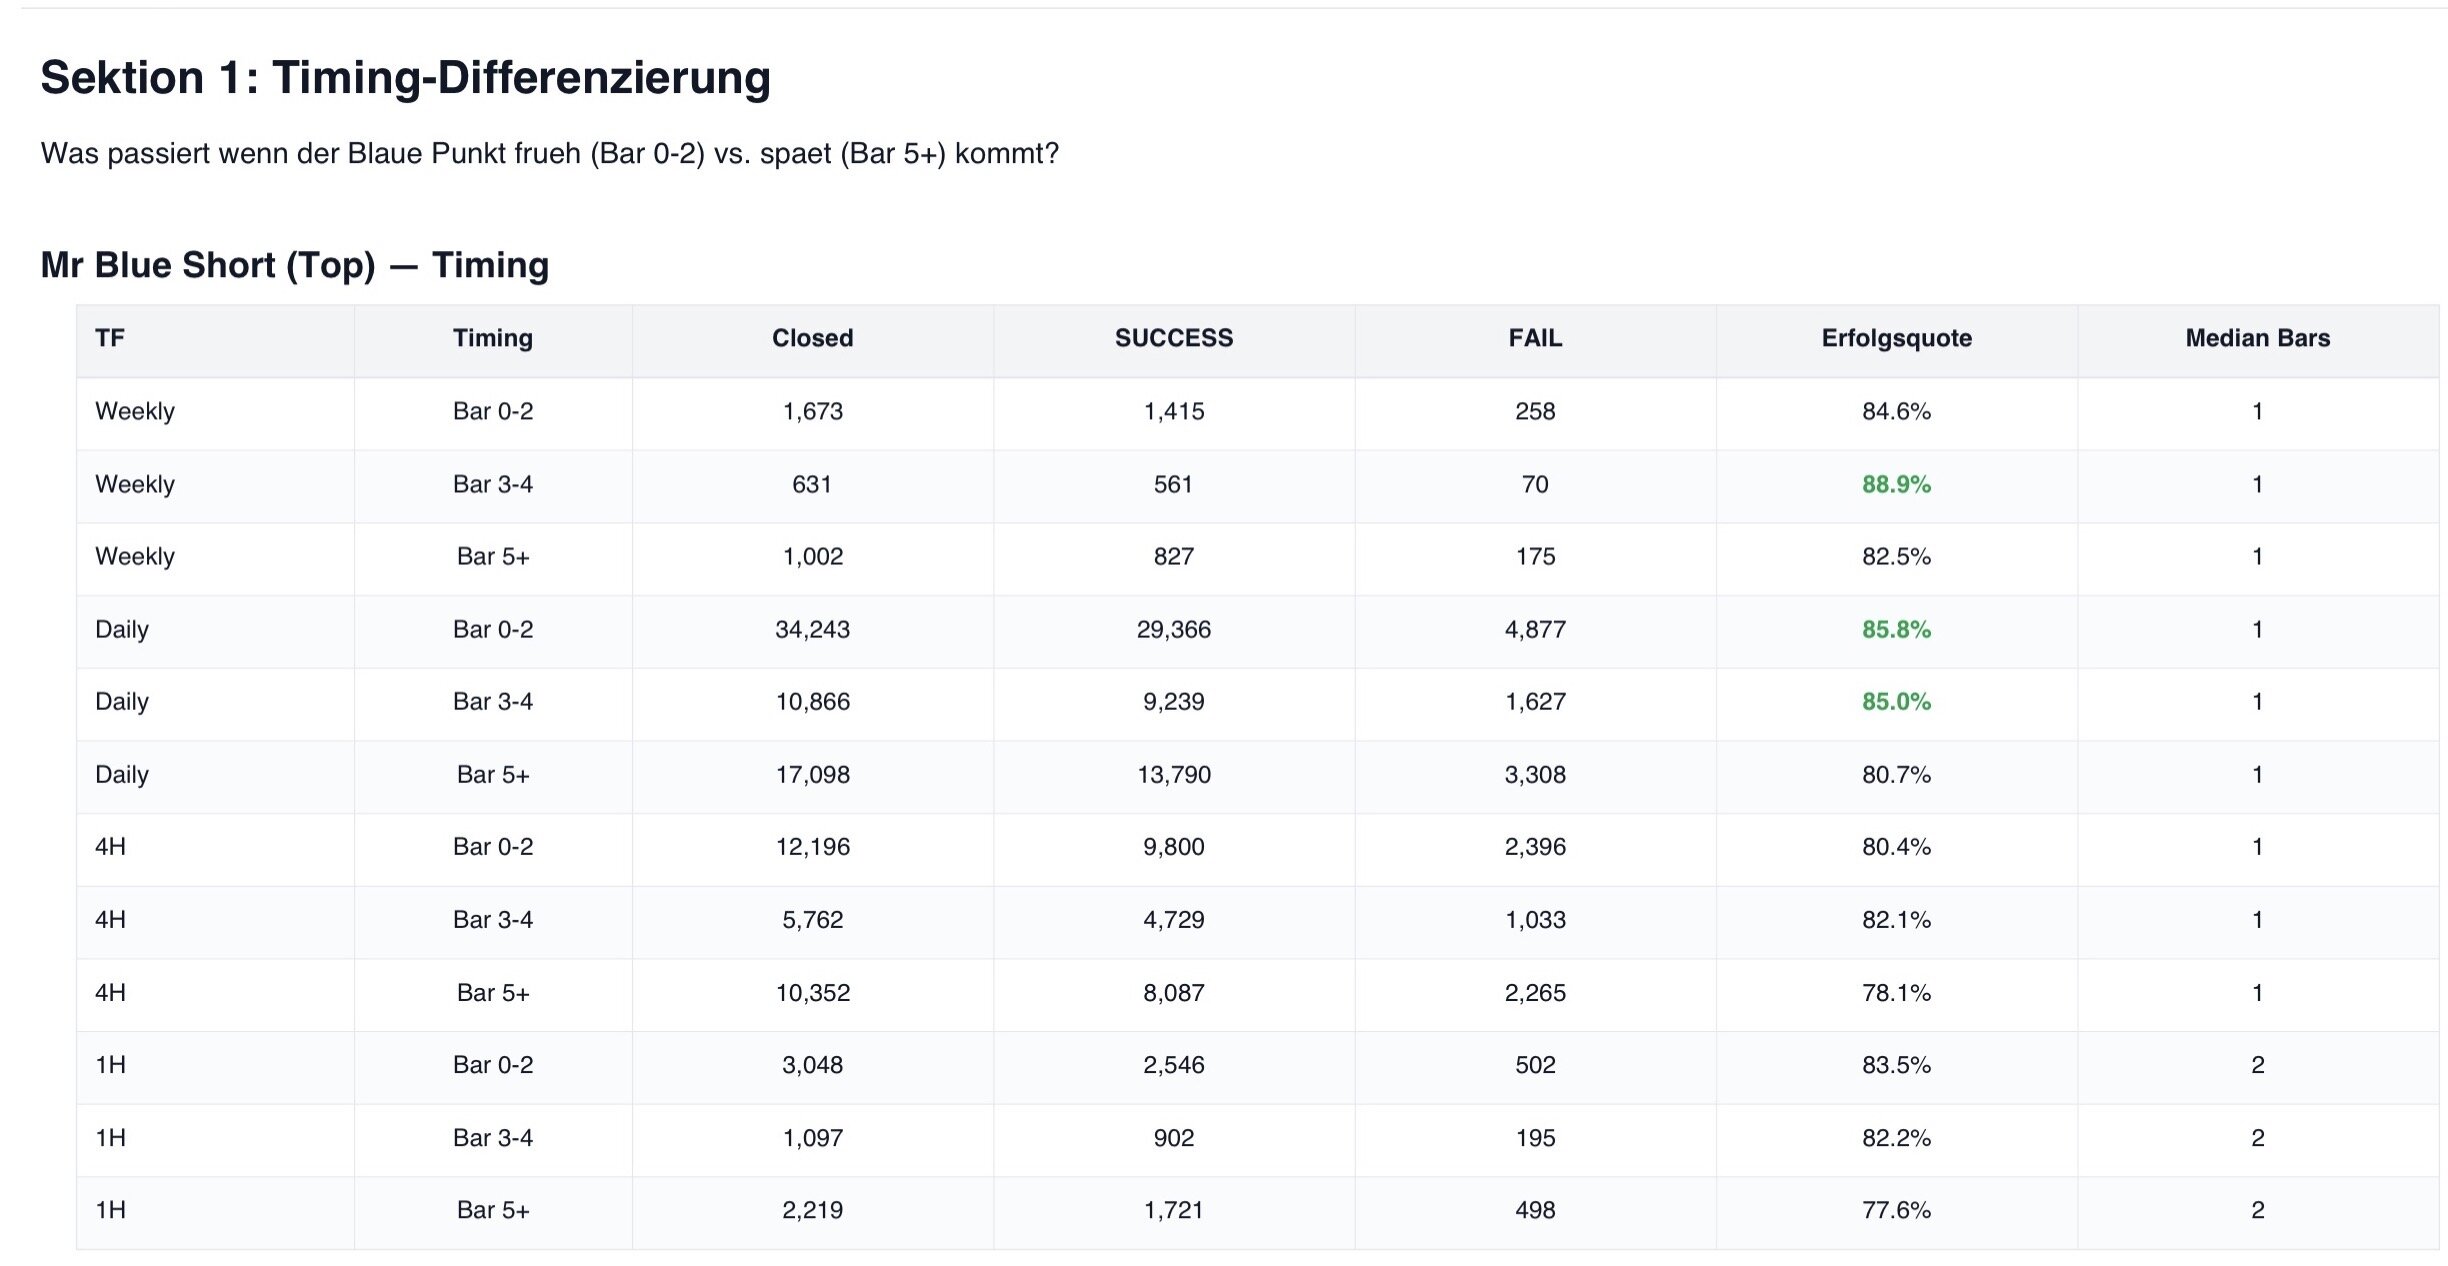Viewport: 2448px width, 1266px height.
Task: Select the "Median Bars" column header
Action: point(2257,338)
